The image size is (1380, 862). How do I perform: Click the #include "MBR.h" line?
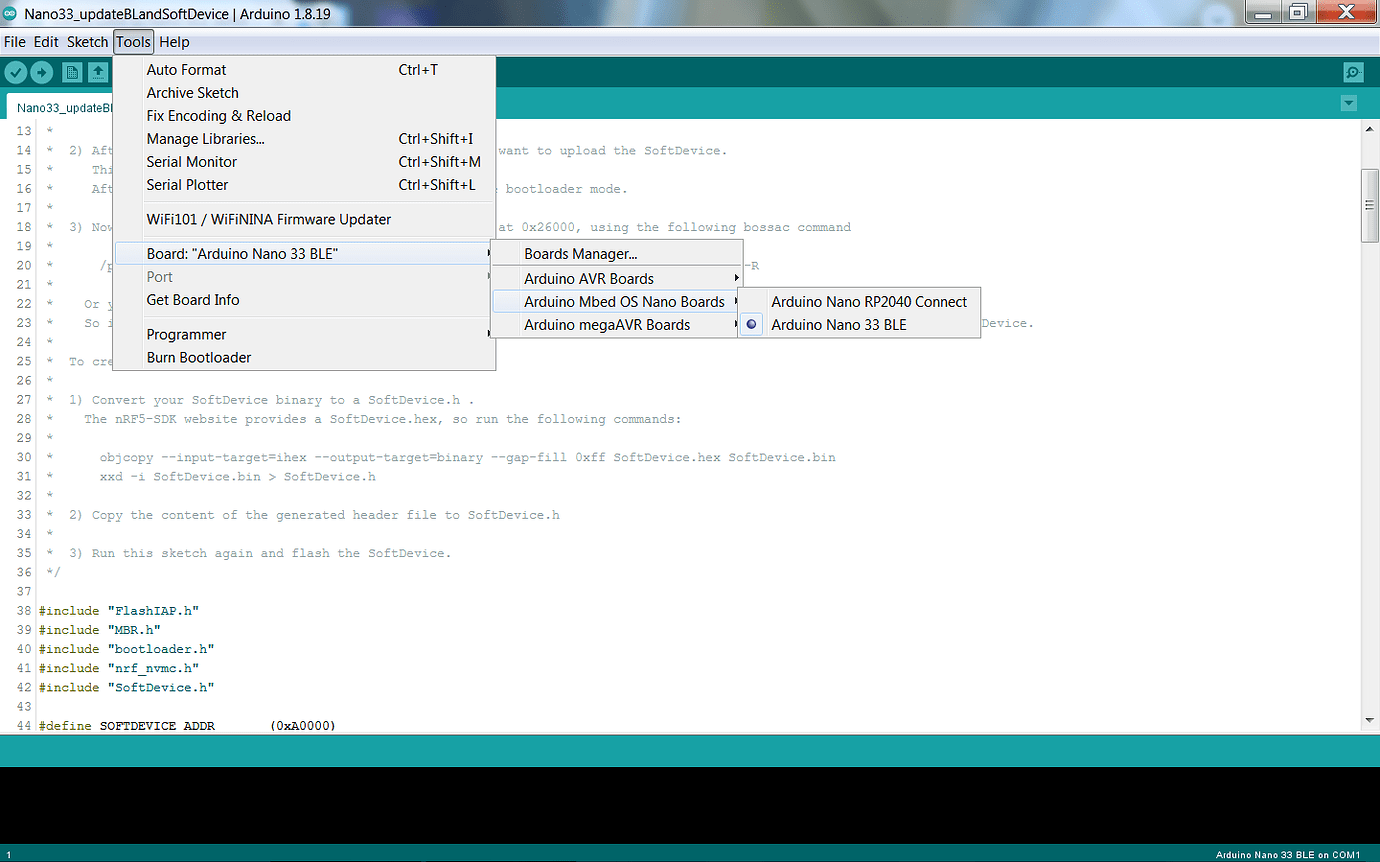[x=100, y=630]
